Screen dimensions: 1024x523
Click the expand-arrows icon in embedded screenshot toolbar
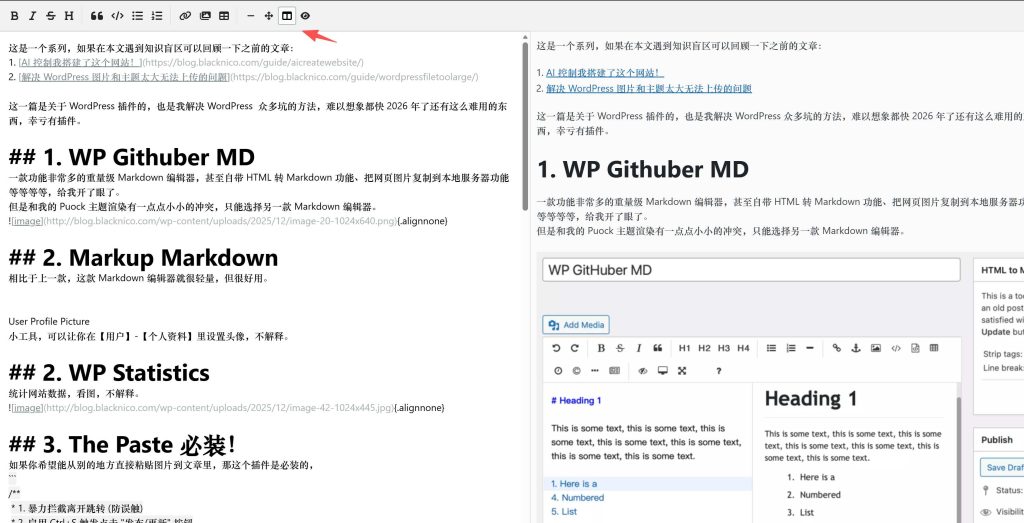pos(682,371)
